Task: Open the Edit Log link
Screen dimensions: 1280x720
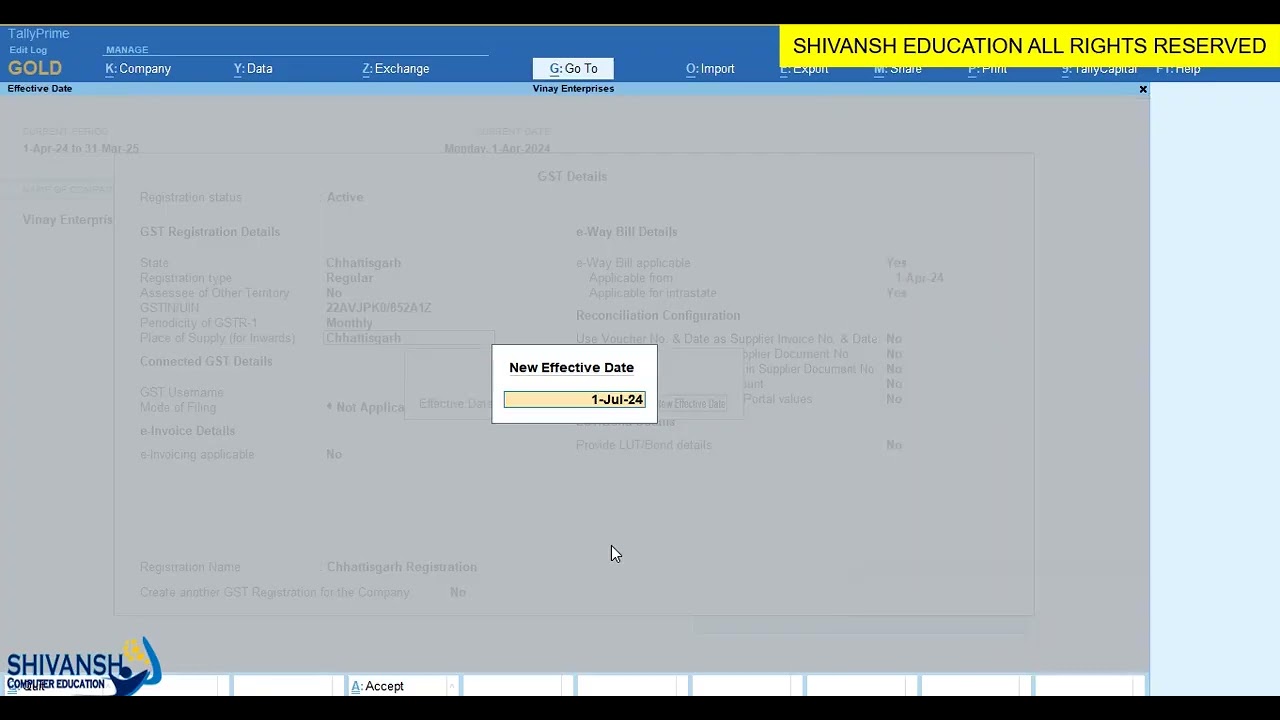Action: pyautogui.click(x=28, y=50)
